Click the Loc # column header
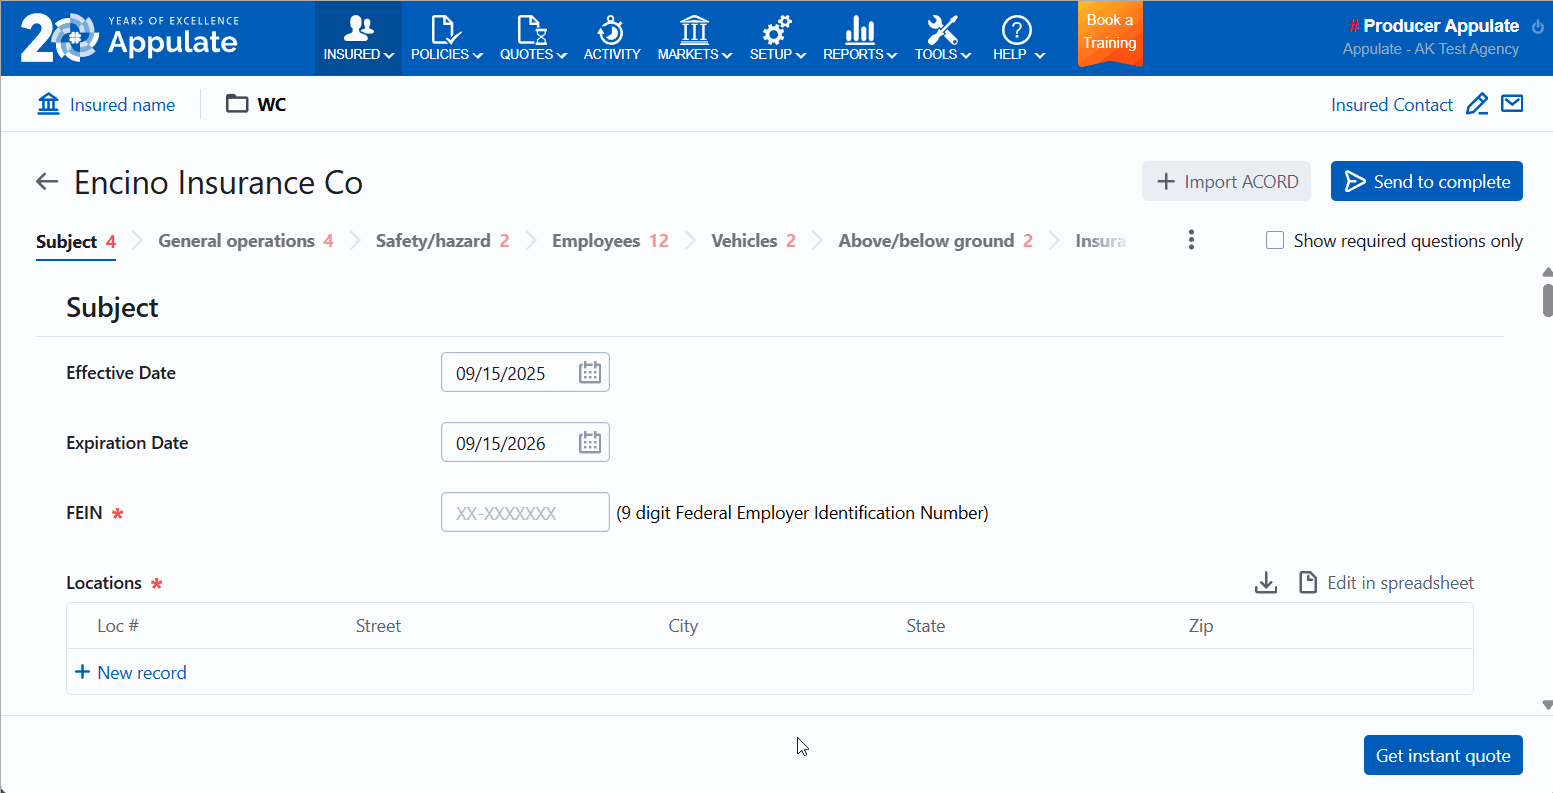Image resolution: width=1553 pixels, height=793 pixels. pyautogui.click(x=118, y=626)
